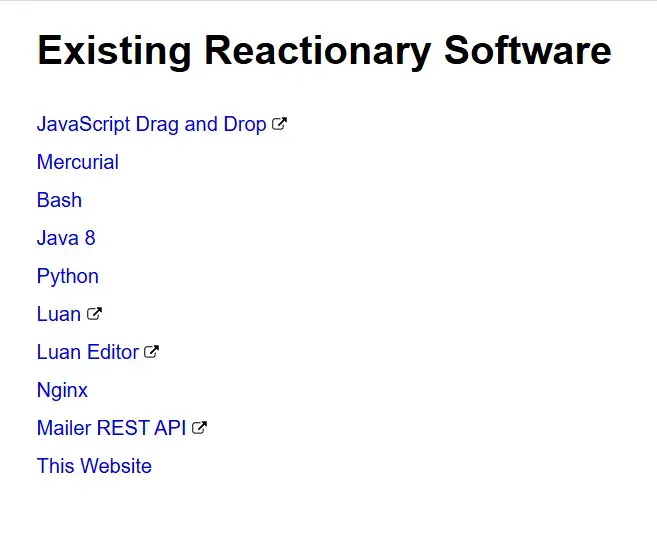Click external link icon beside Mailer REST API
Image resolution: width=657 pixels, height=546 pixels.
click(x=200, y=428)
